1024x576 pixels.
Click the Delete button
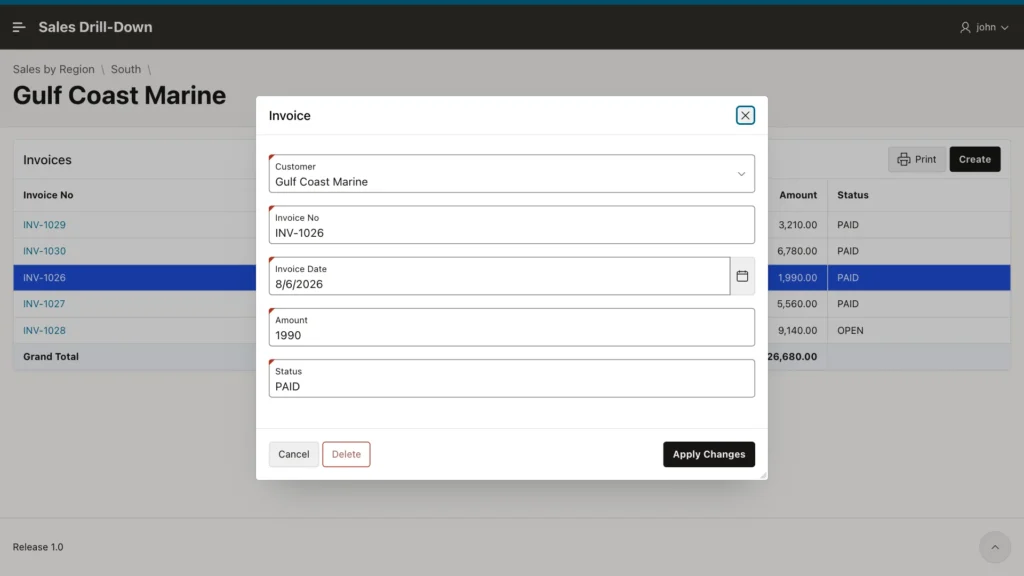(346, 455)
